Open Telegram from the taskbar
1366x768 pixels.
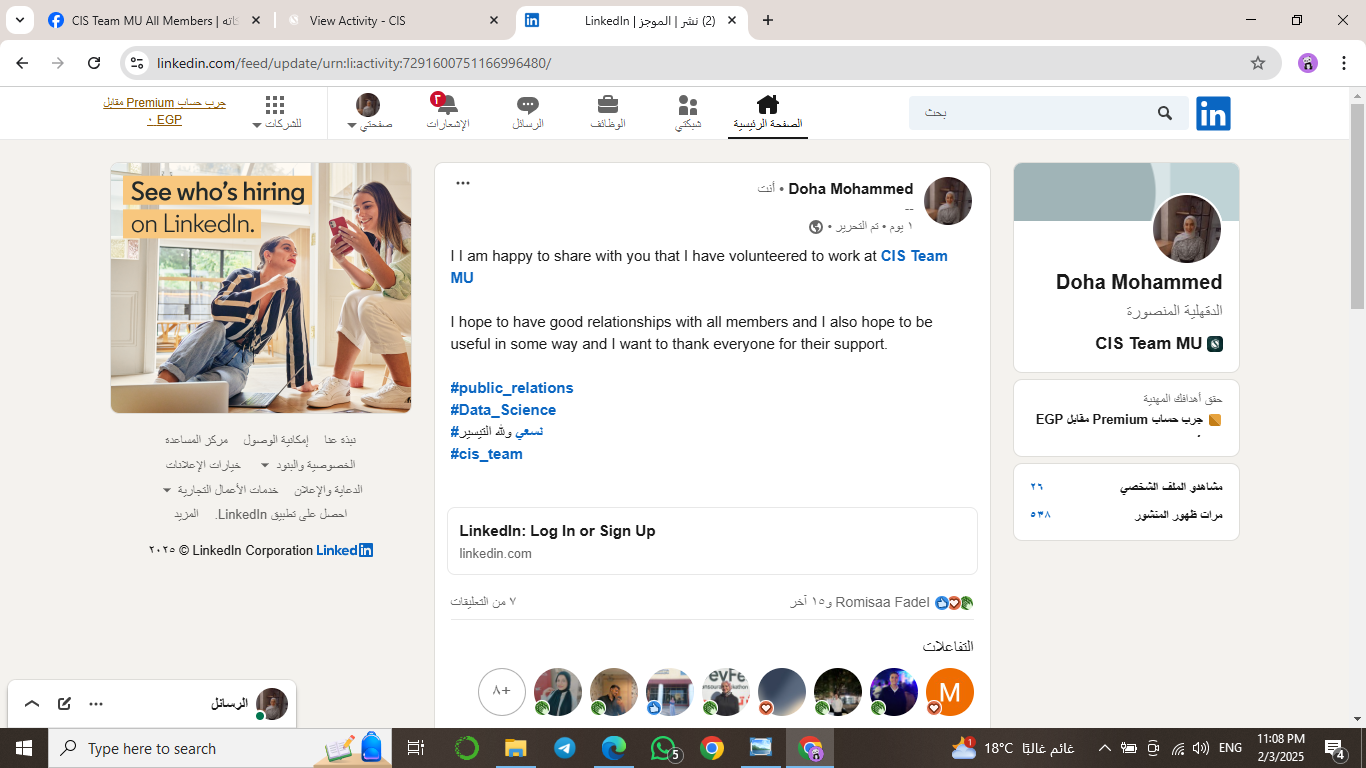point(564,748)
